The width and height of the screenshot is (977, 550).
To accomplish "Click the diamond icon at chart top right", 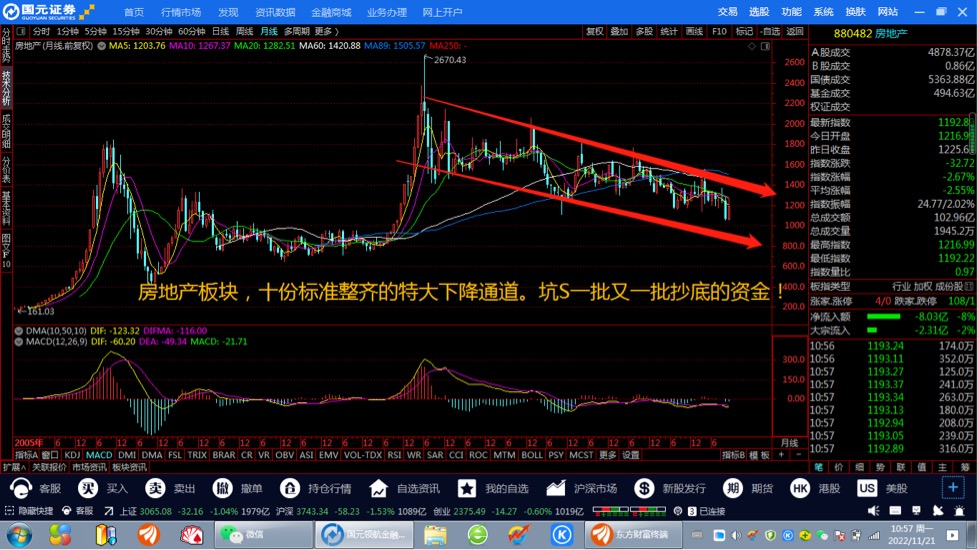I will point(752,46).
